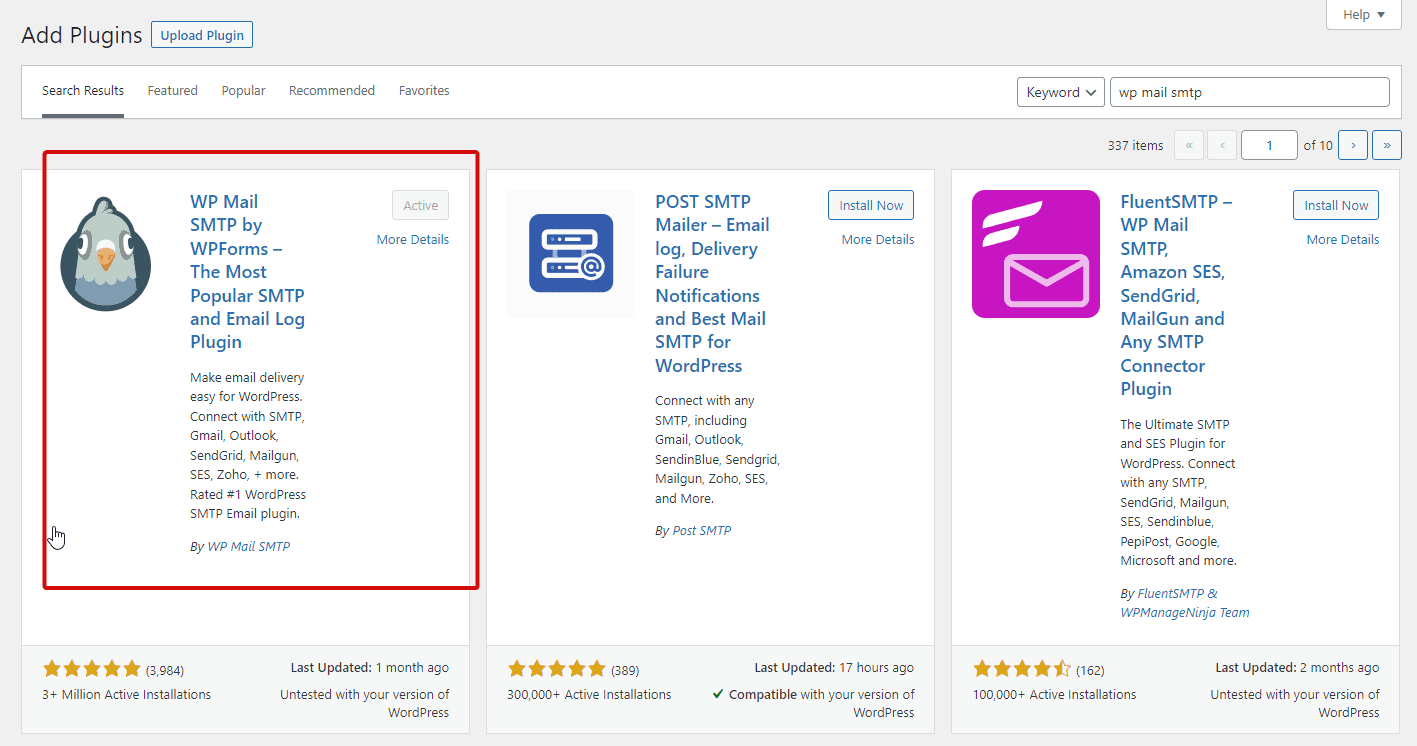
Task: Click the Active button for WP Mail SMTP
Action: click(421, 205)
